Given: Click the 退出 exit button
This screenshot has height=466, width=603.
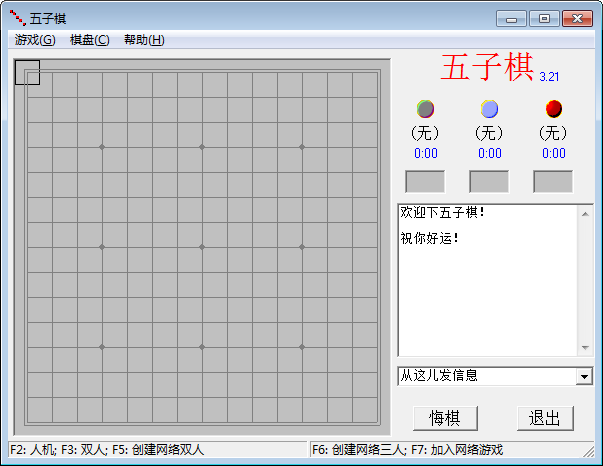Looking at the screenshot, I should (x=545, y=418).
